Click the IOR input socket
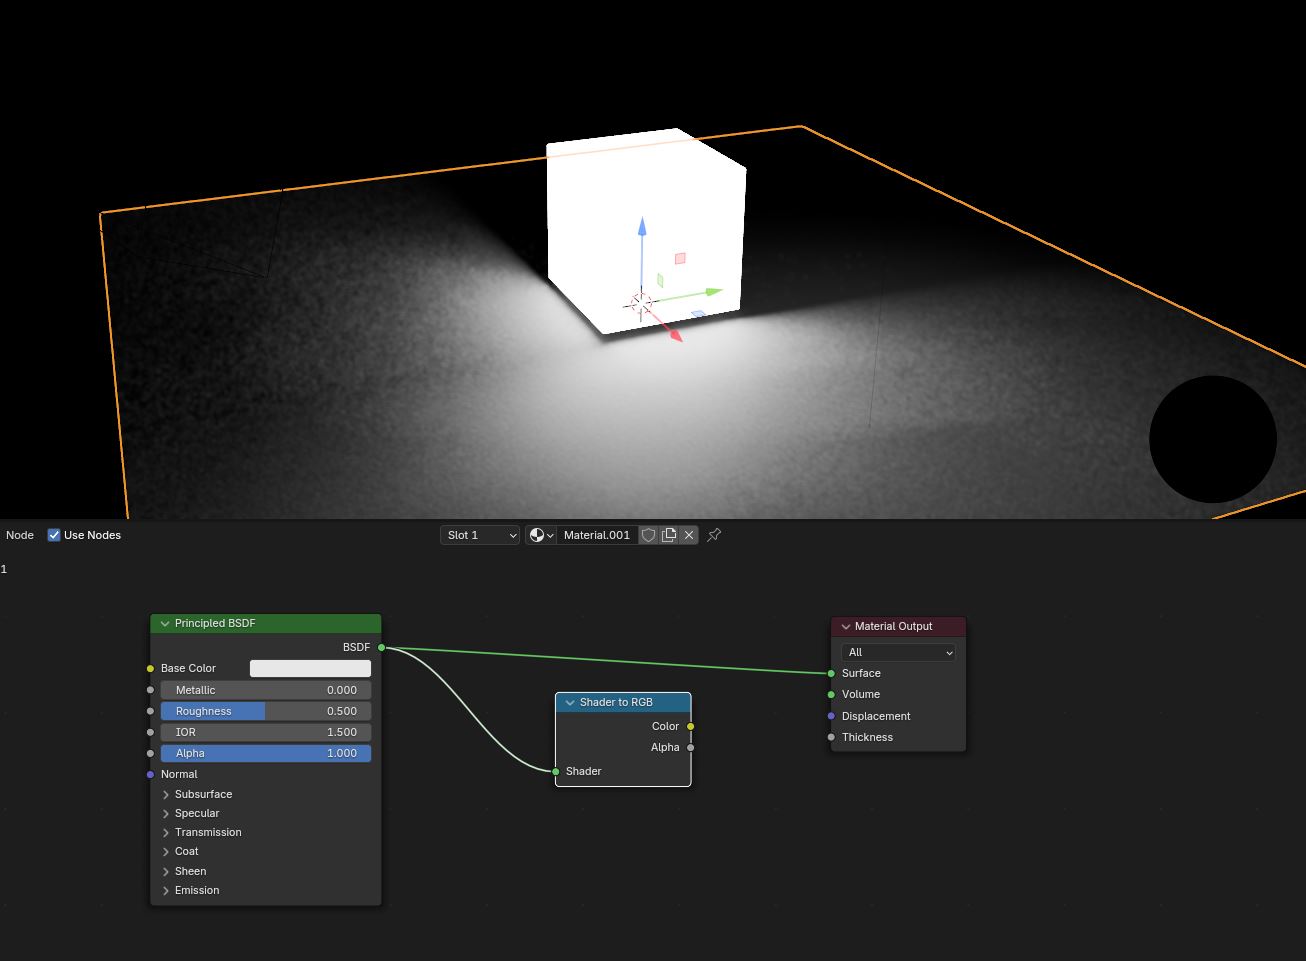Viewport: 1306px width, 961px height. (151, 732)
